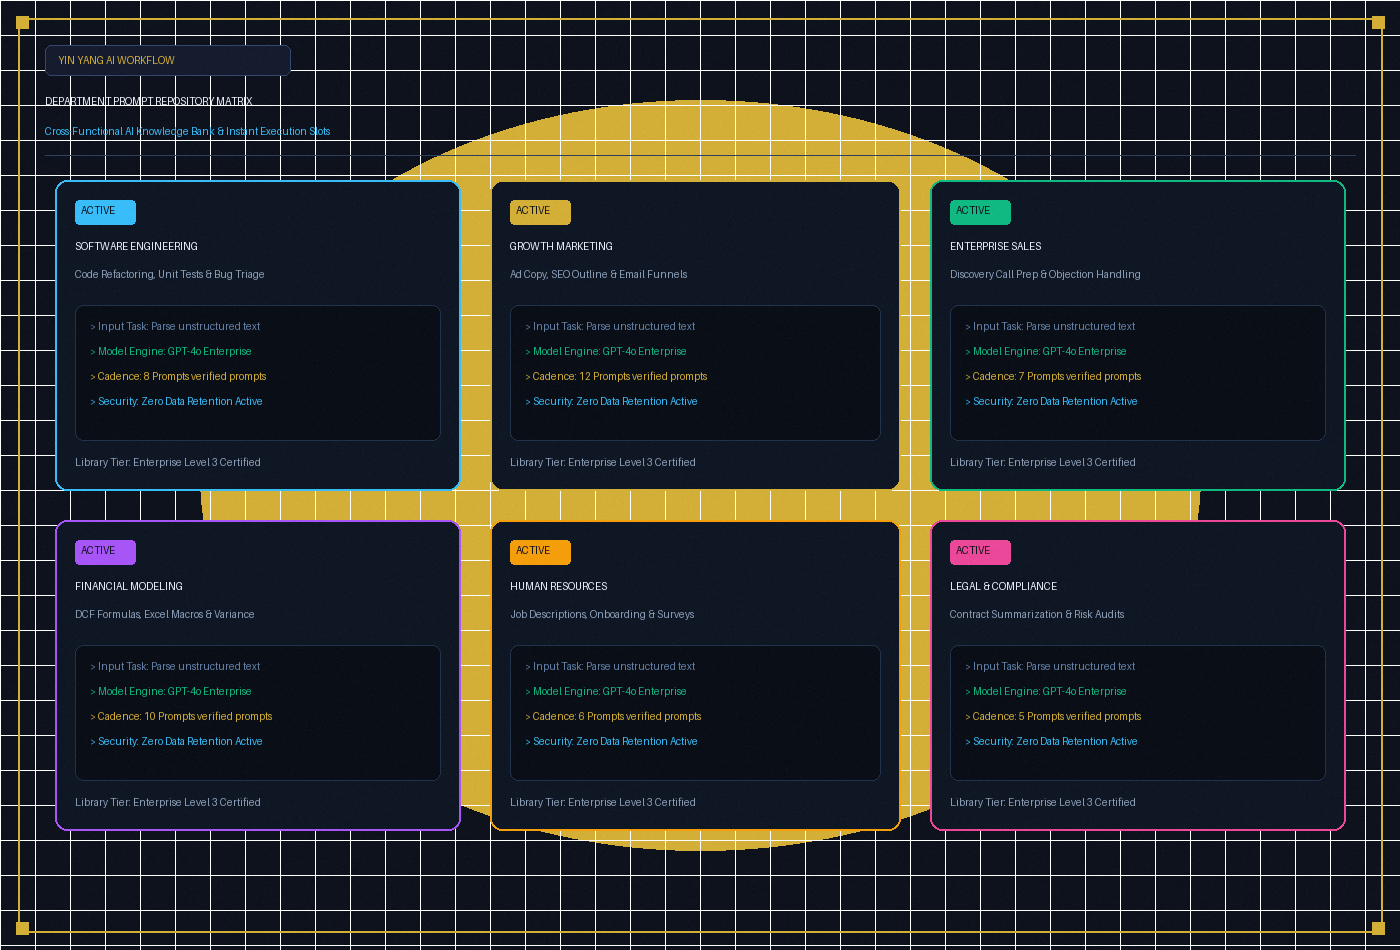Click the ACTIVE badge on Legal & Compliance
The height and width of the screenshot is (950, 1400).
tap(980, 552)
